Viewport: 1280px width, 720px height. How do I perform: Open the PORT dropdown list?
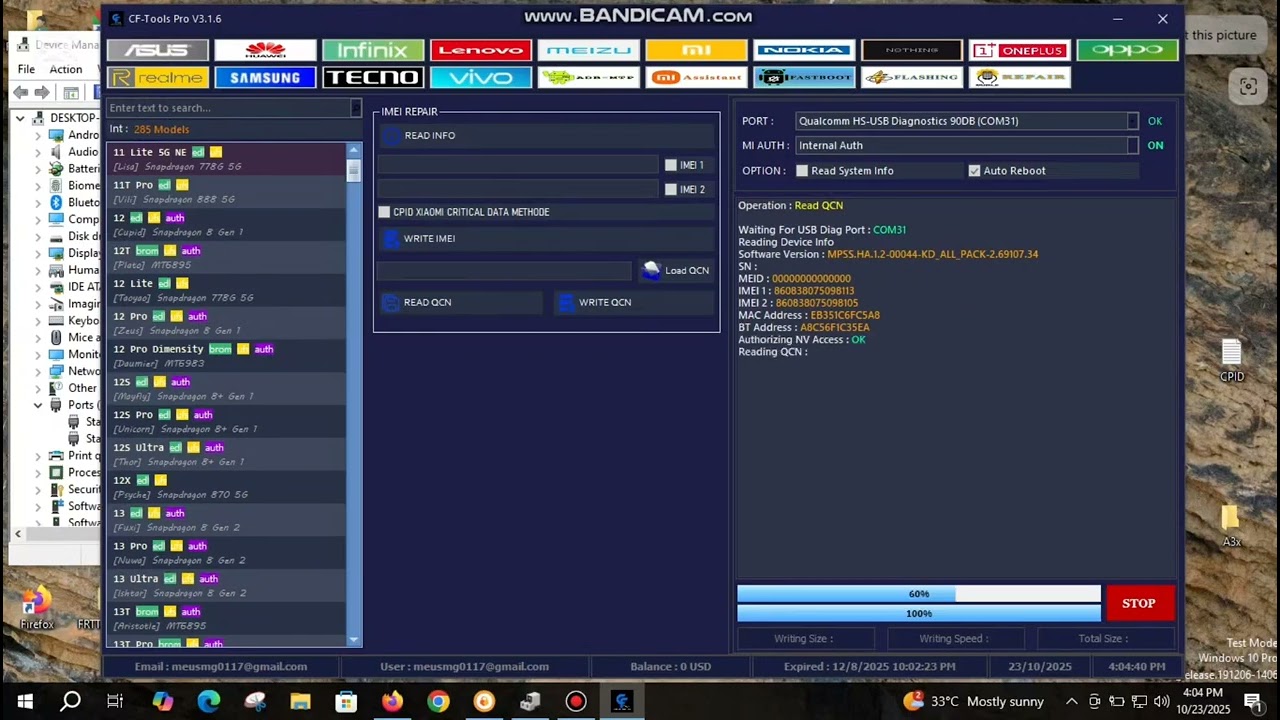[1132, 121]
